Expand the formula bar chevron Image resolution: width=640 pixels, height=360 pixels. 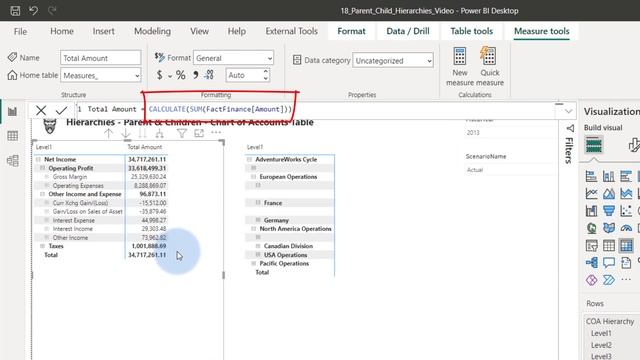point(568,111)
